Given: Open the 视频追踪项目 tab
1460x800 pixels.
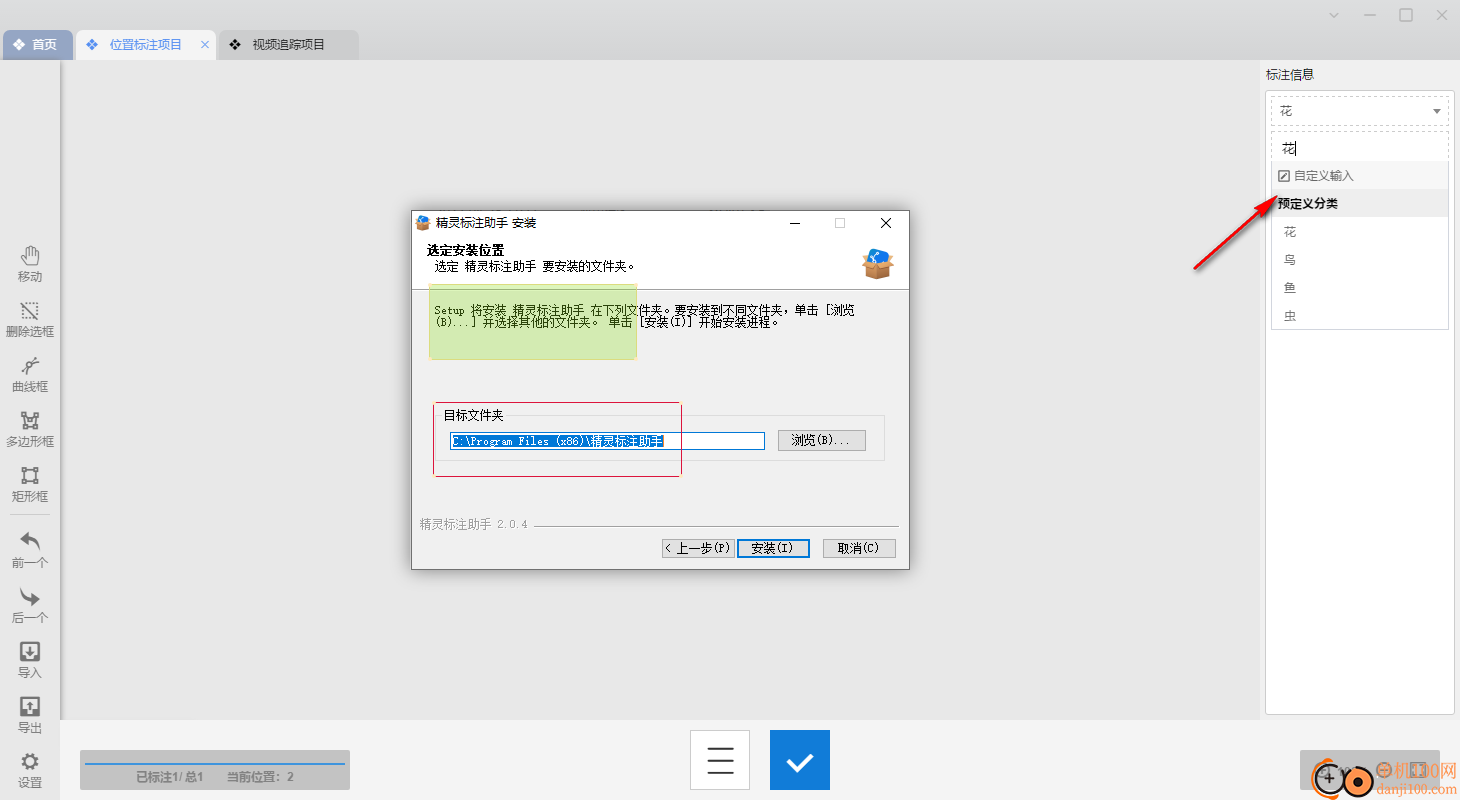Looking at the screenshot, I should coord(288,45).
